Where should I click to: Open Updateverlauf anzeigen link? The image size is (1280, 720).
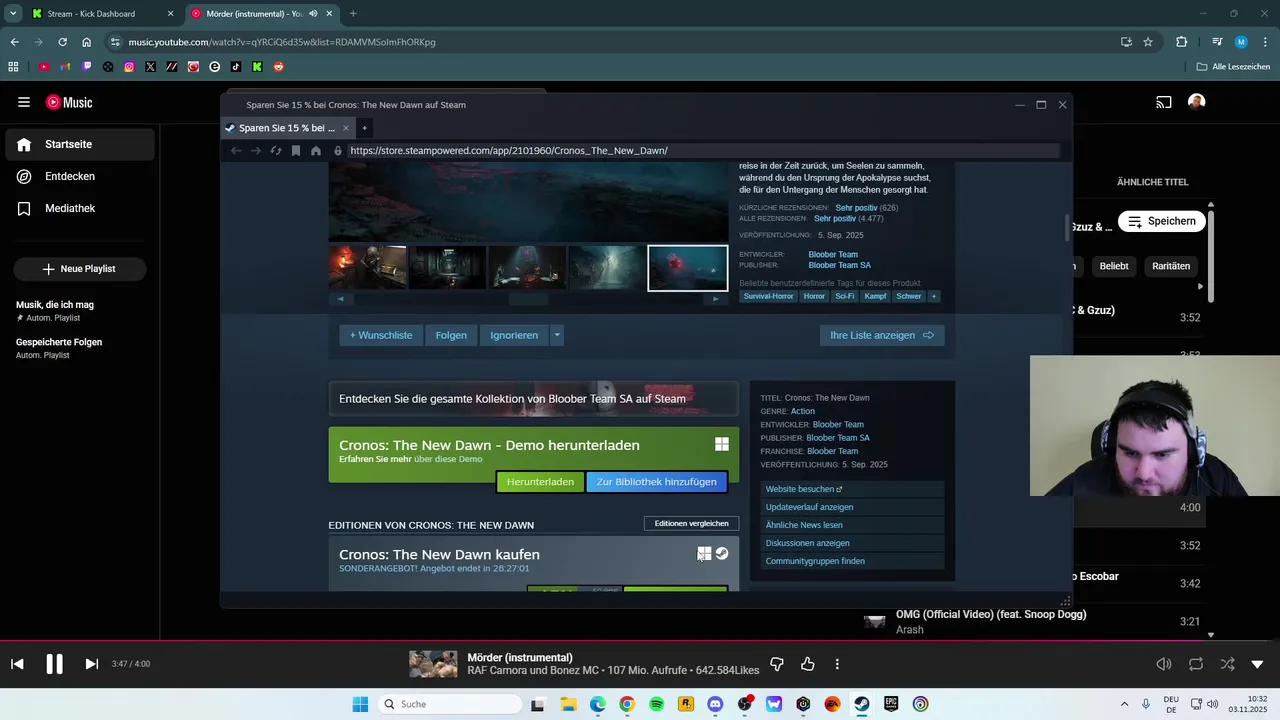(851, 507)
